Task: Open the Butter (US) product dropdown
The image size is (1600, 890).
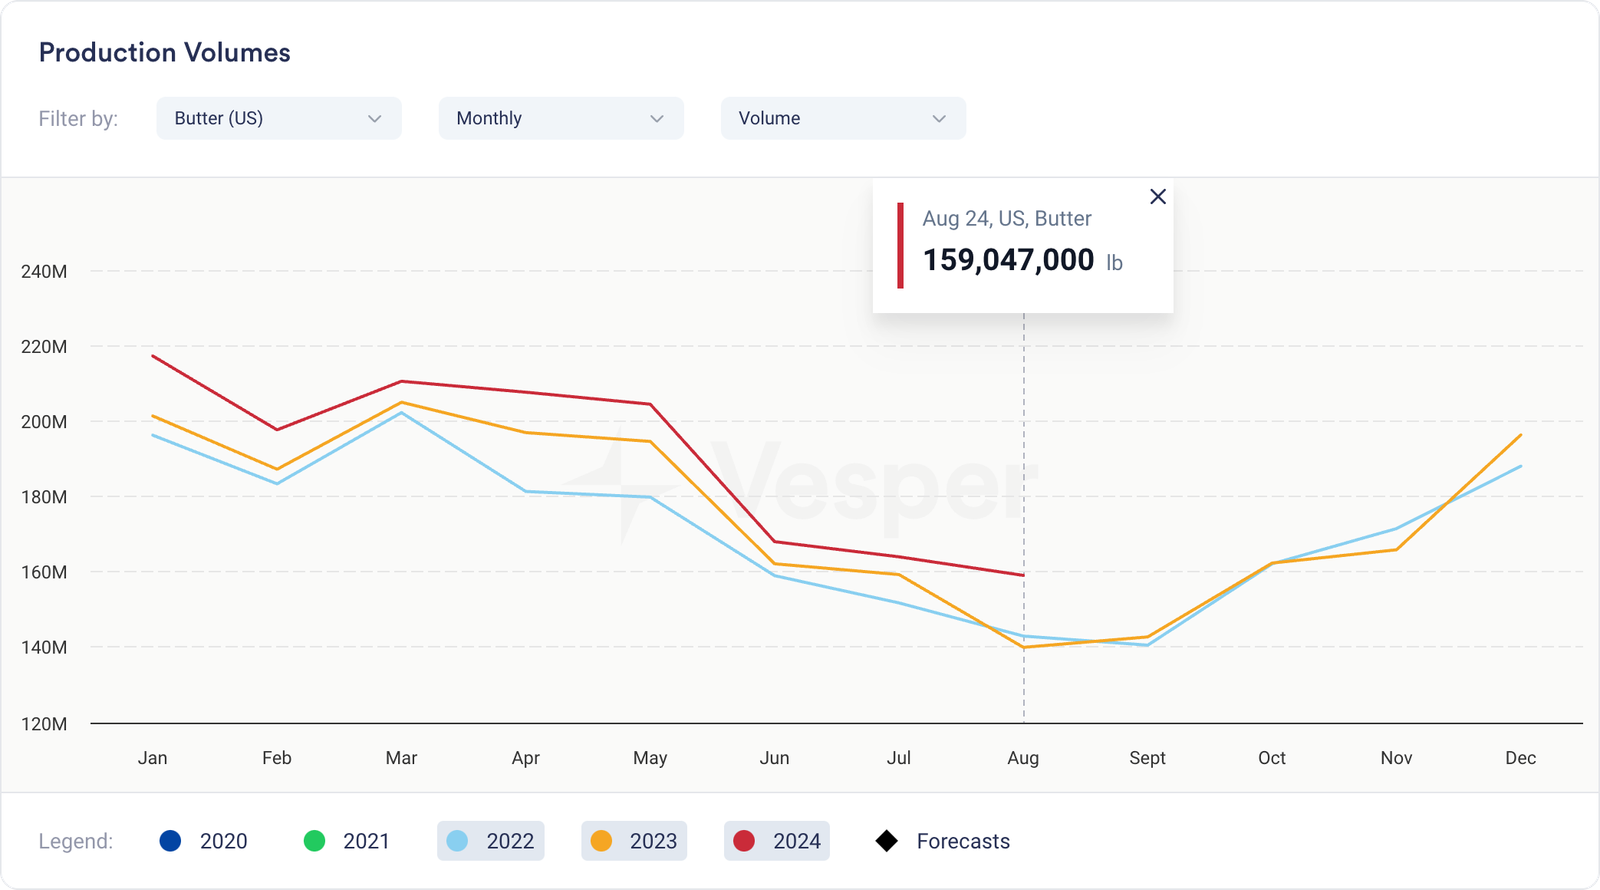Action: pos(278,118)
